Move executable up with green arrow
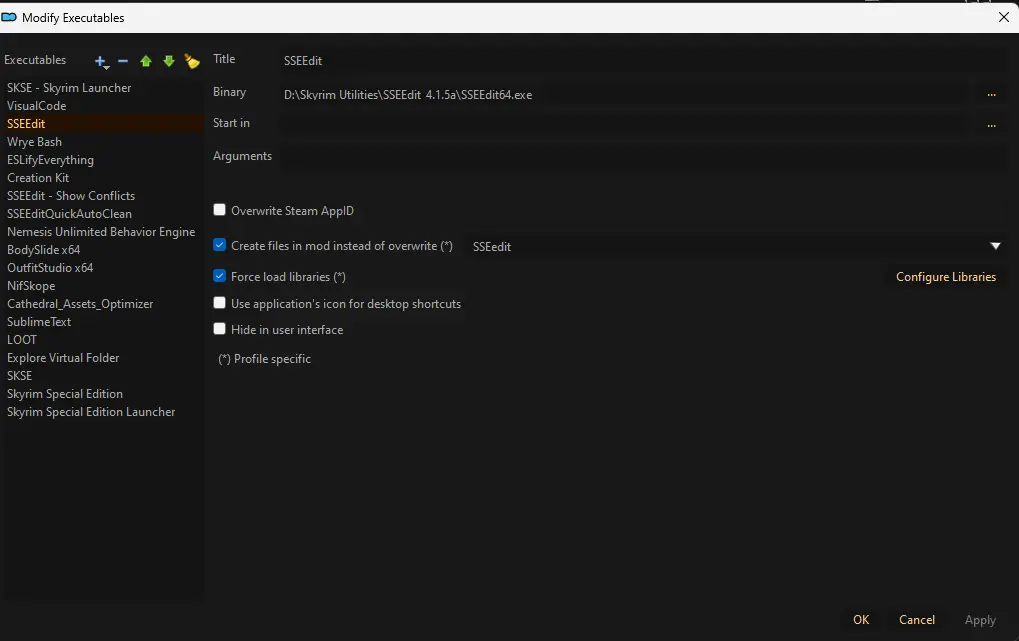This screenshot has width=1019, height=641. pos(146,61)
